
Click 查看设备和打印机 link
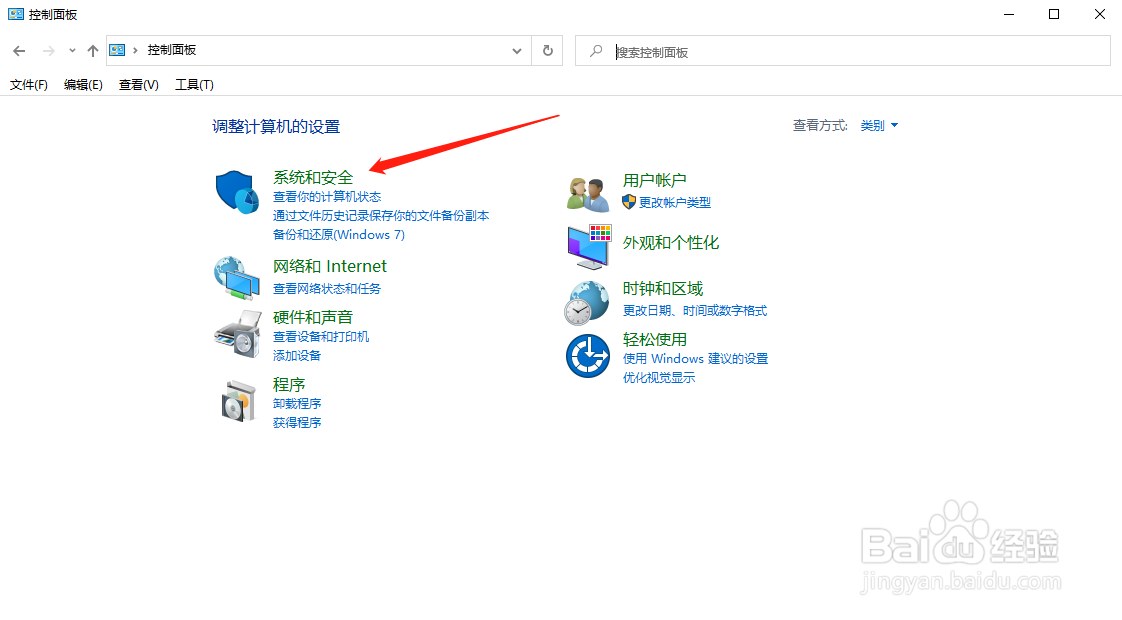(x=321, y=336)
